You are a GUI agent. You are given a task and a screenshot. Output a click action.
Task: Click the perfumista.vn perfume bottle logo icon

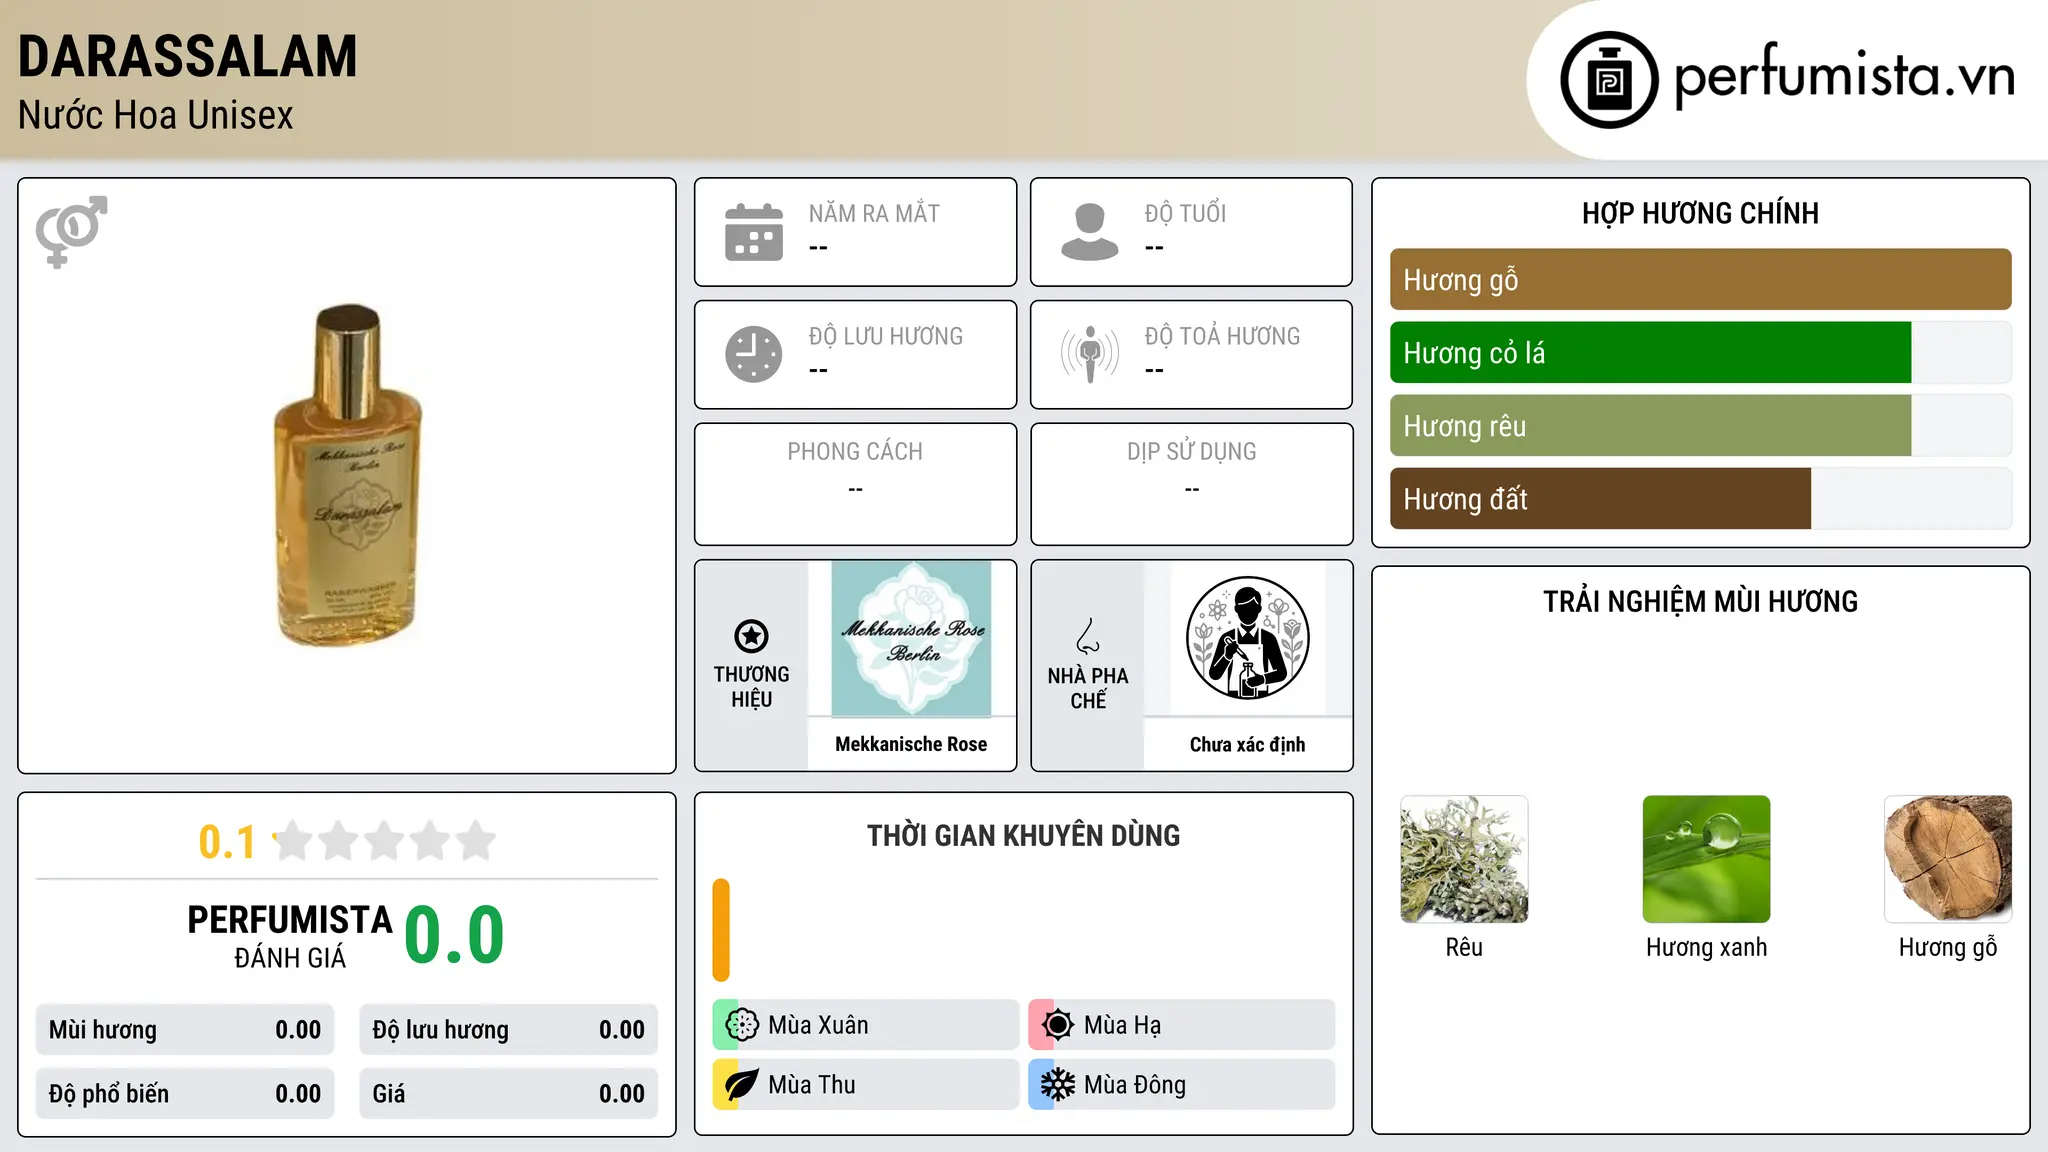click(1609, 80)
